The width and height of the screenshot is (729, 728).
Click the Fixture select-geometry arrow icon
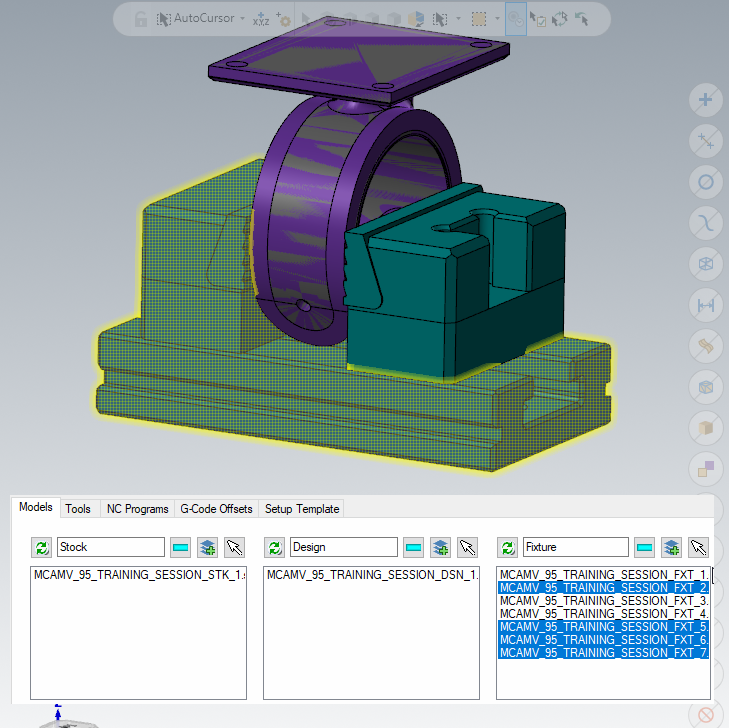coord(698,547)
